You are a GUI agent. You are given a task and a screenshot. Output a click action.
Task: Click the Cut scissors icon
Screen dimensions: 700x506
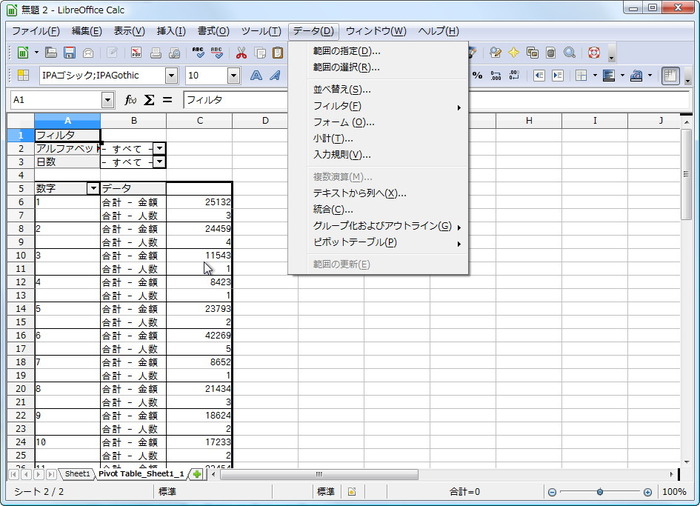(x=241, y=53)
